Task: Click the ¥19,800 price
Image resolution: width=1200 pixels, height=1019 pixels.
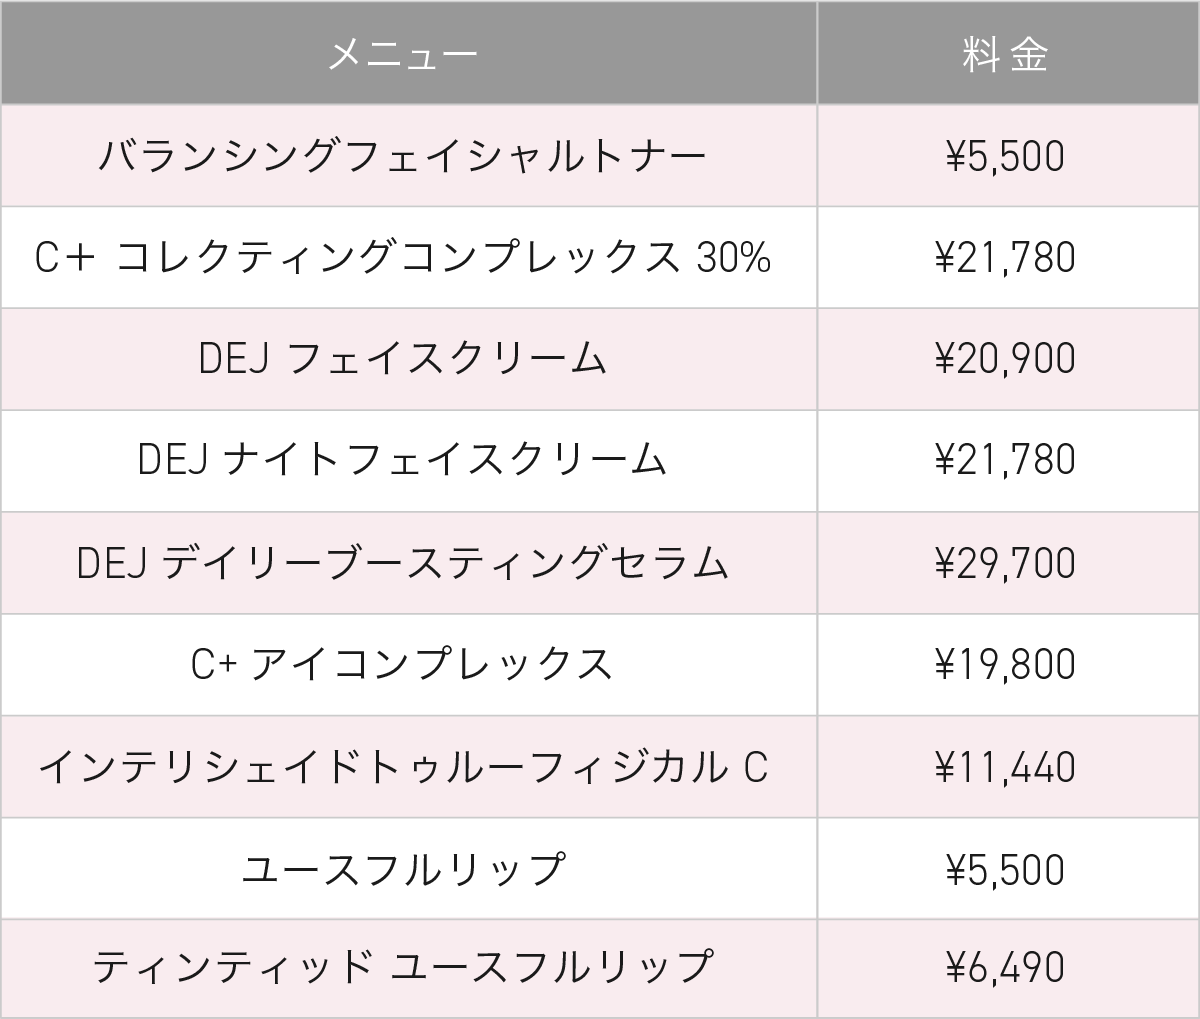Action: [1005, 665]
